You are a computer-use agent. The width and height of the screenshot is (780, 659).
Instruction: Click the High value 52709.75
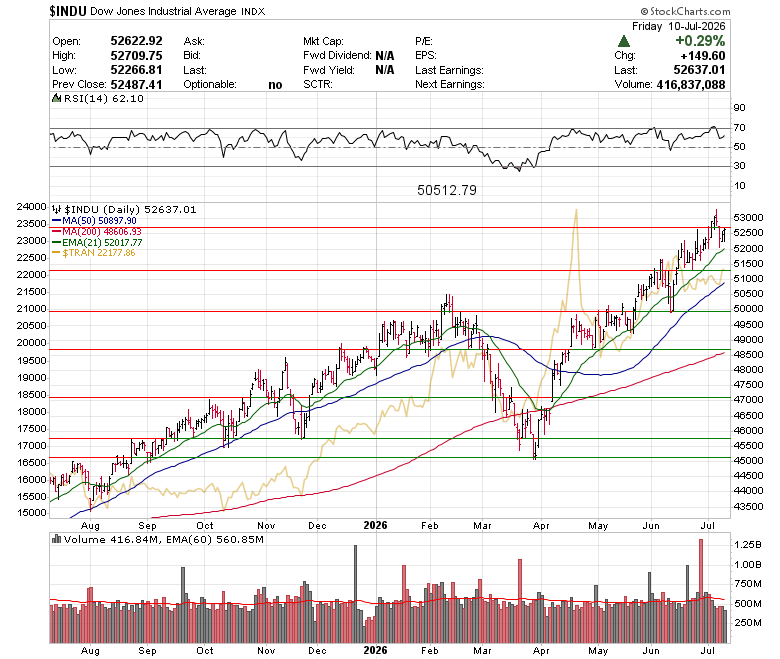click(136, 55)
